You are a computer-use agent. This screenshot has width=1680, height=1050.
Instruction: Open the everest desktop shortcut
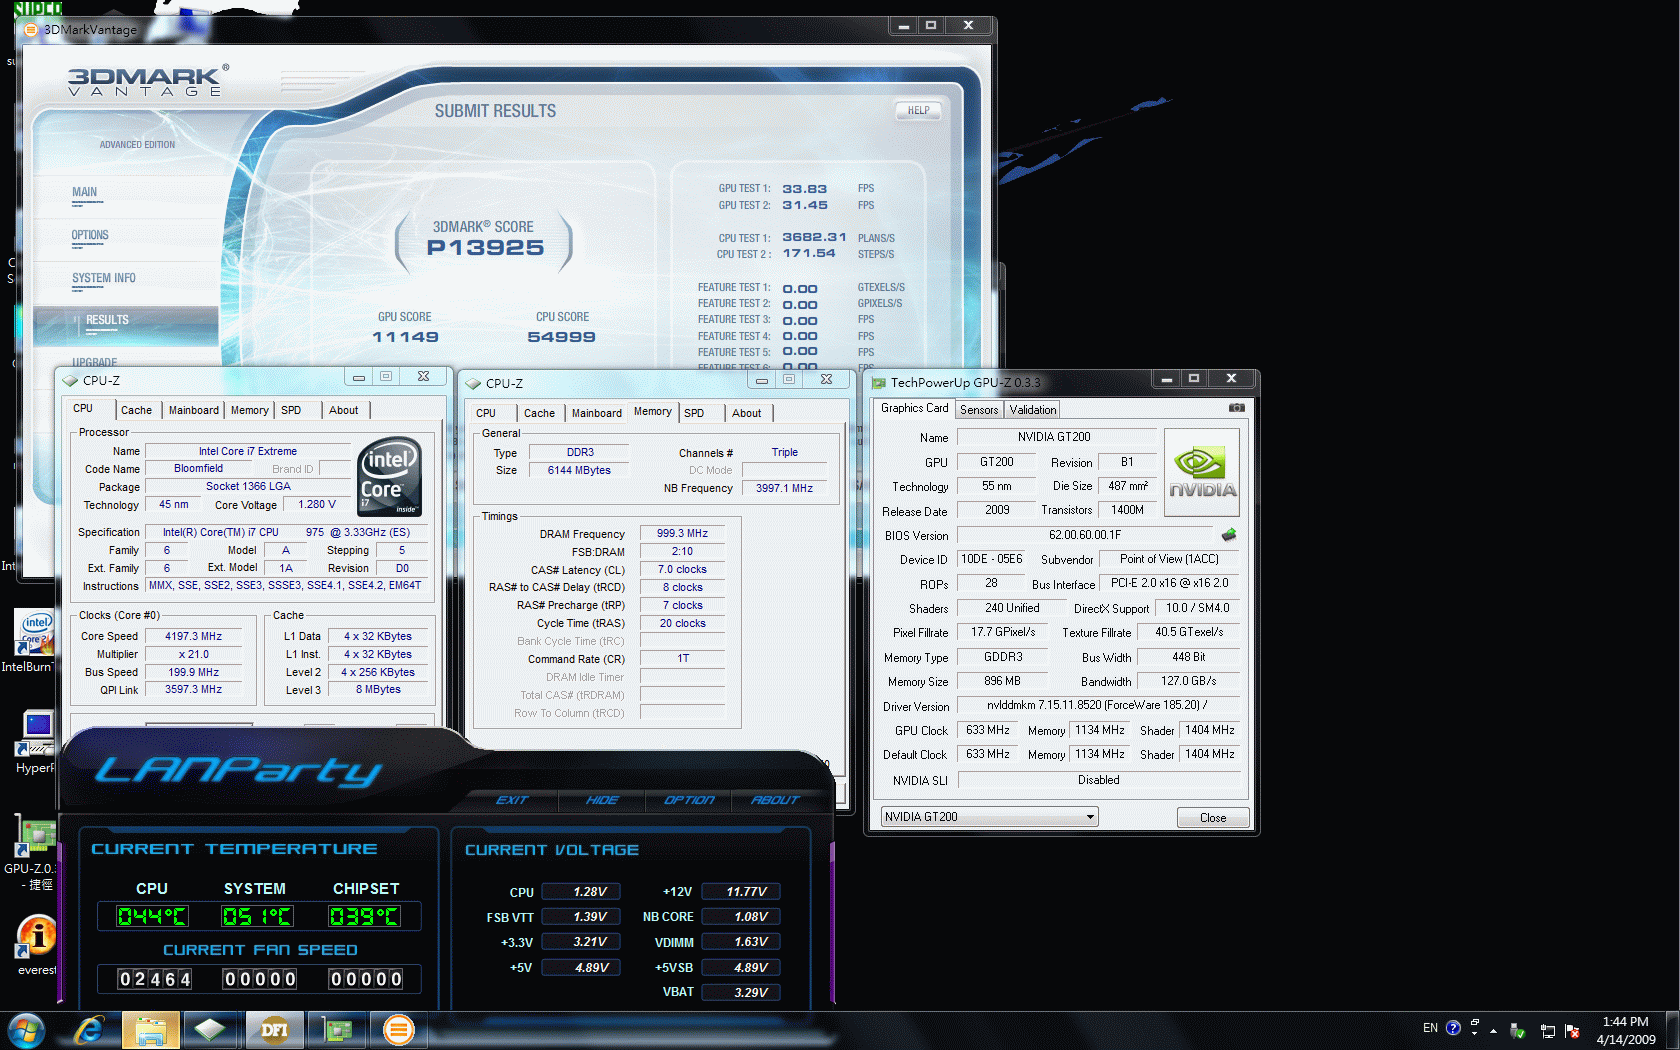tap(37, 945)
